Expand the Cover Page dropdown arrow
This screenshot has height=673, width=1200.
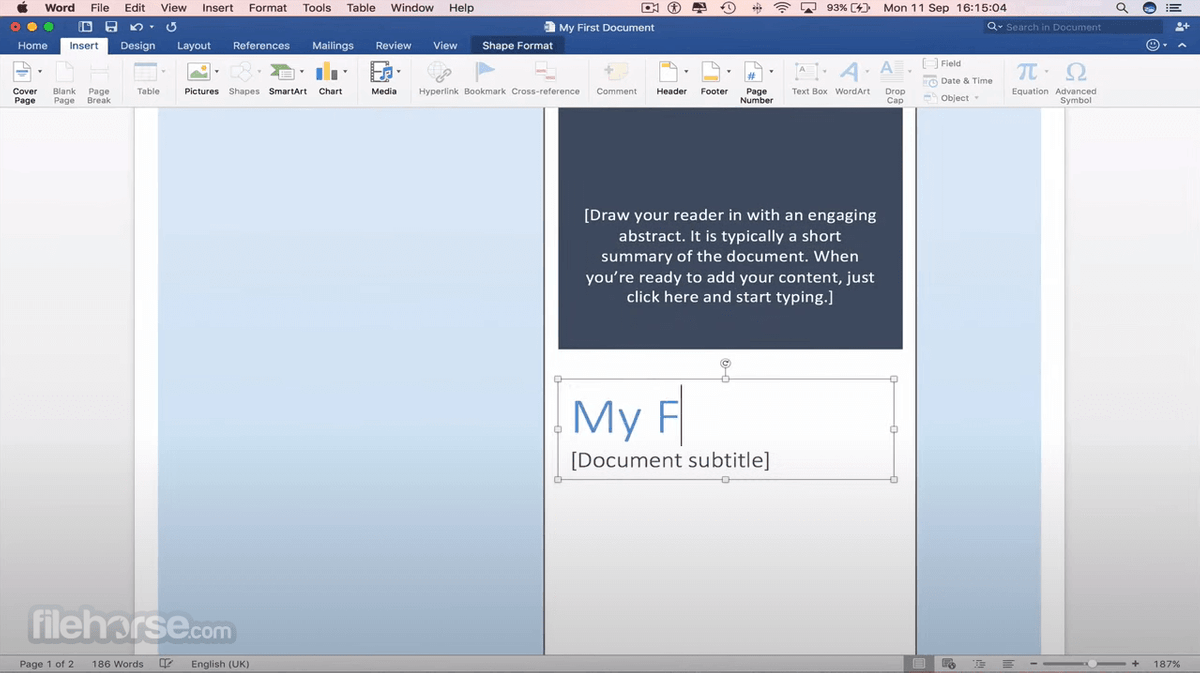point(41,72)
